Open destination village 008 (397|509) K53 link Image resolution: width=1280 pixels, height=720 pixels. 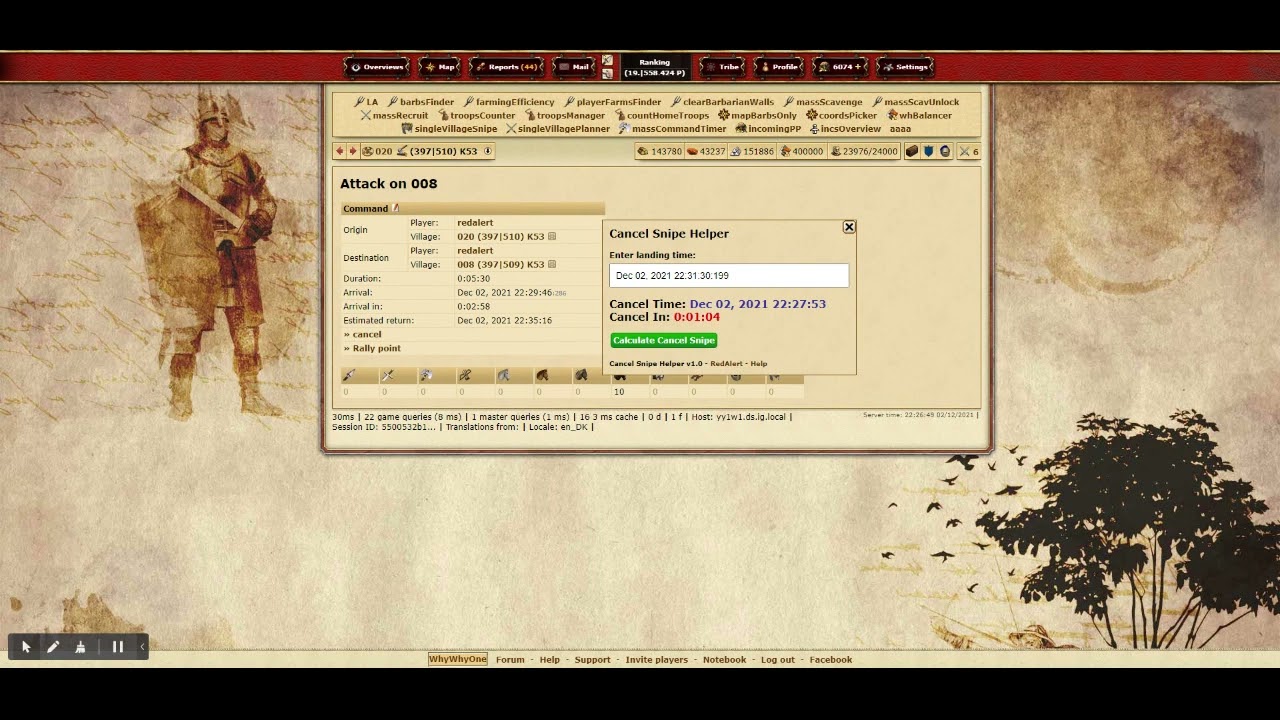pos(501,265)
